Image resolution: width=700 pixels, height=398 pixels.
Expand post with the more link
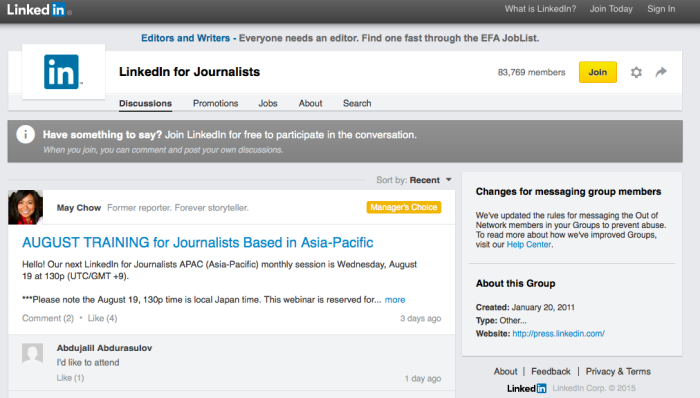(395, 299)
